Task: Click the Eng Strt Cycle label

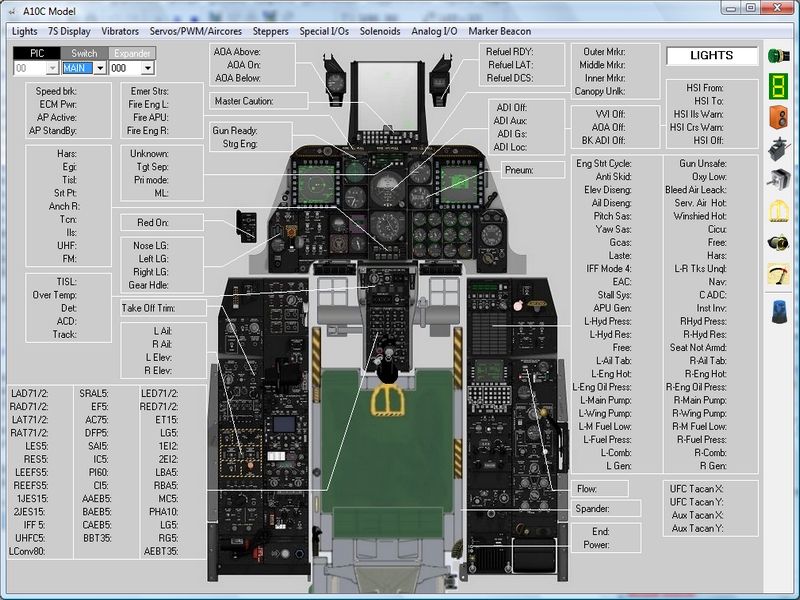Action: pyautogui.click(x=604, y=163)
